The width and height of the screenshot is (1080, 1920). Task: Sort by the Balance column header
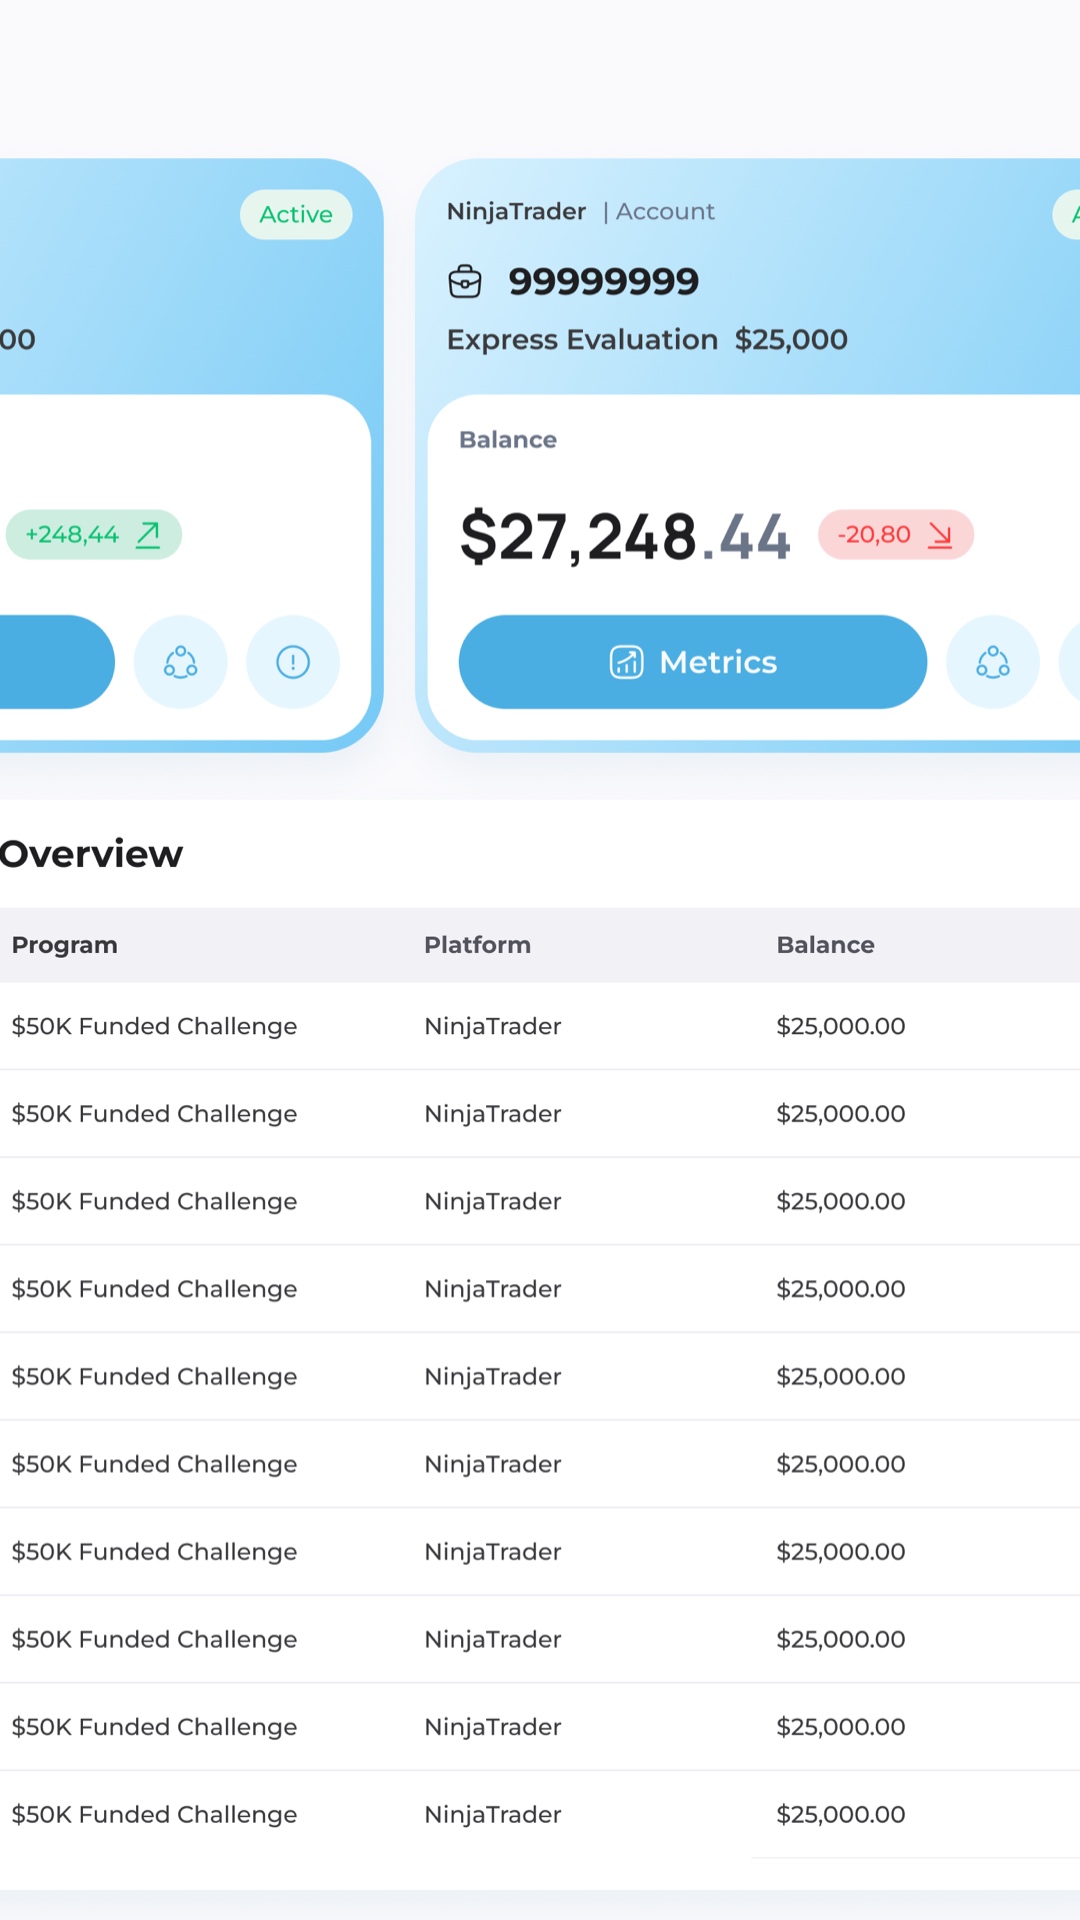tap(825, 945)
